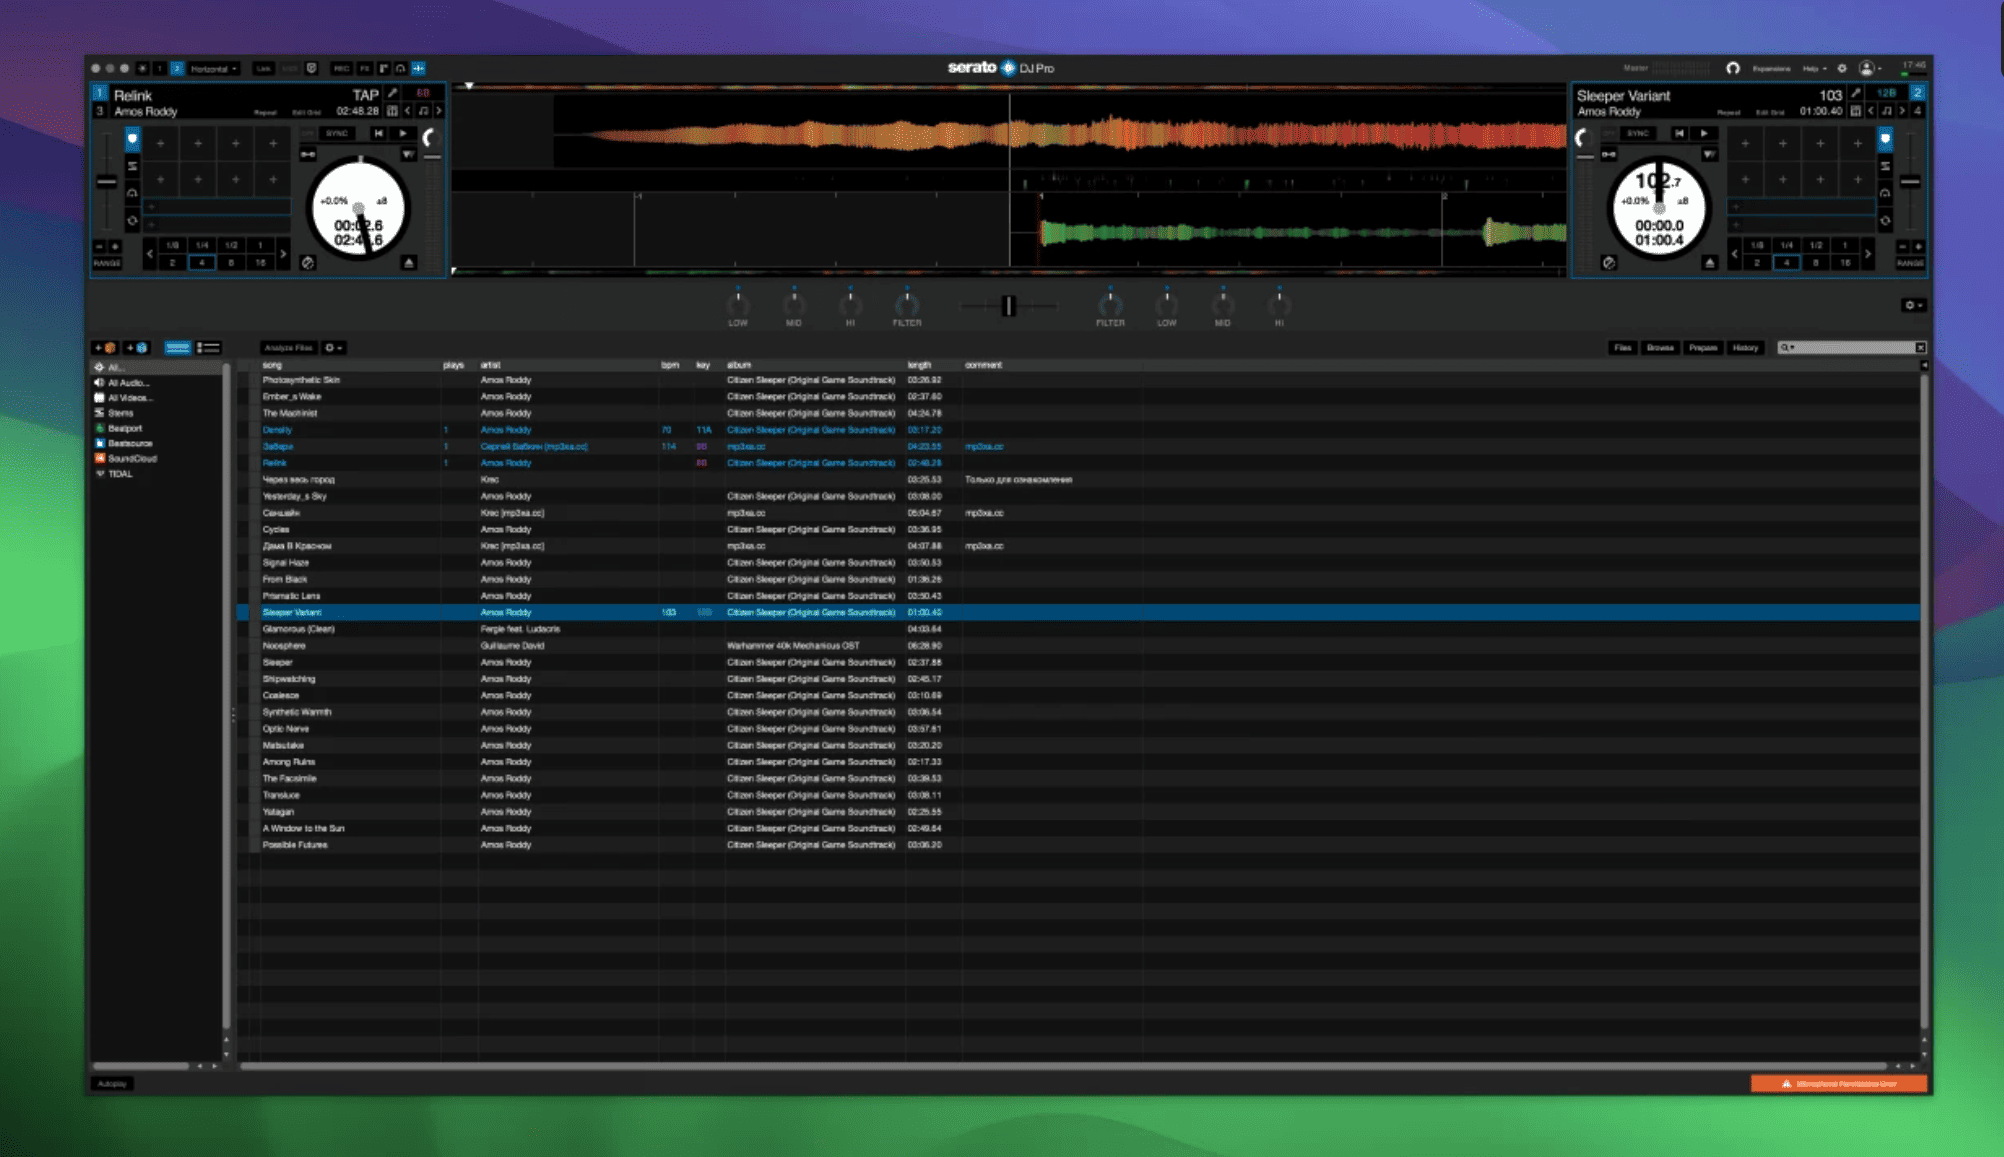Toggle REC panel in top toolbar
2004x1157 pixels.
coord(341,68)
